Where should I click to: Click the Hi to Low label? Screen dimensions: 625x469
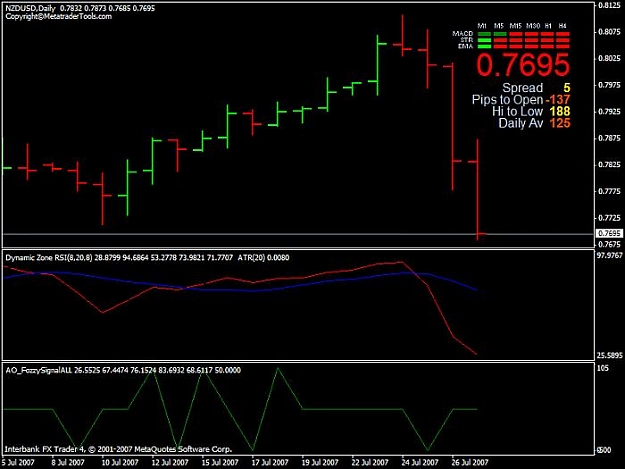[x=517, y=111]
